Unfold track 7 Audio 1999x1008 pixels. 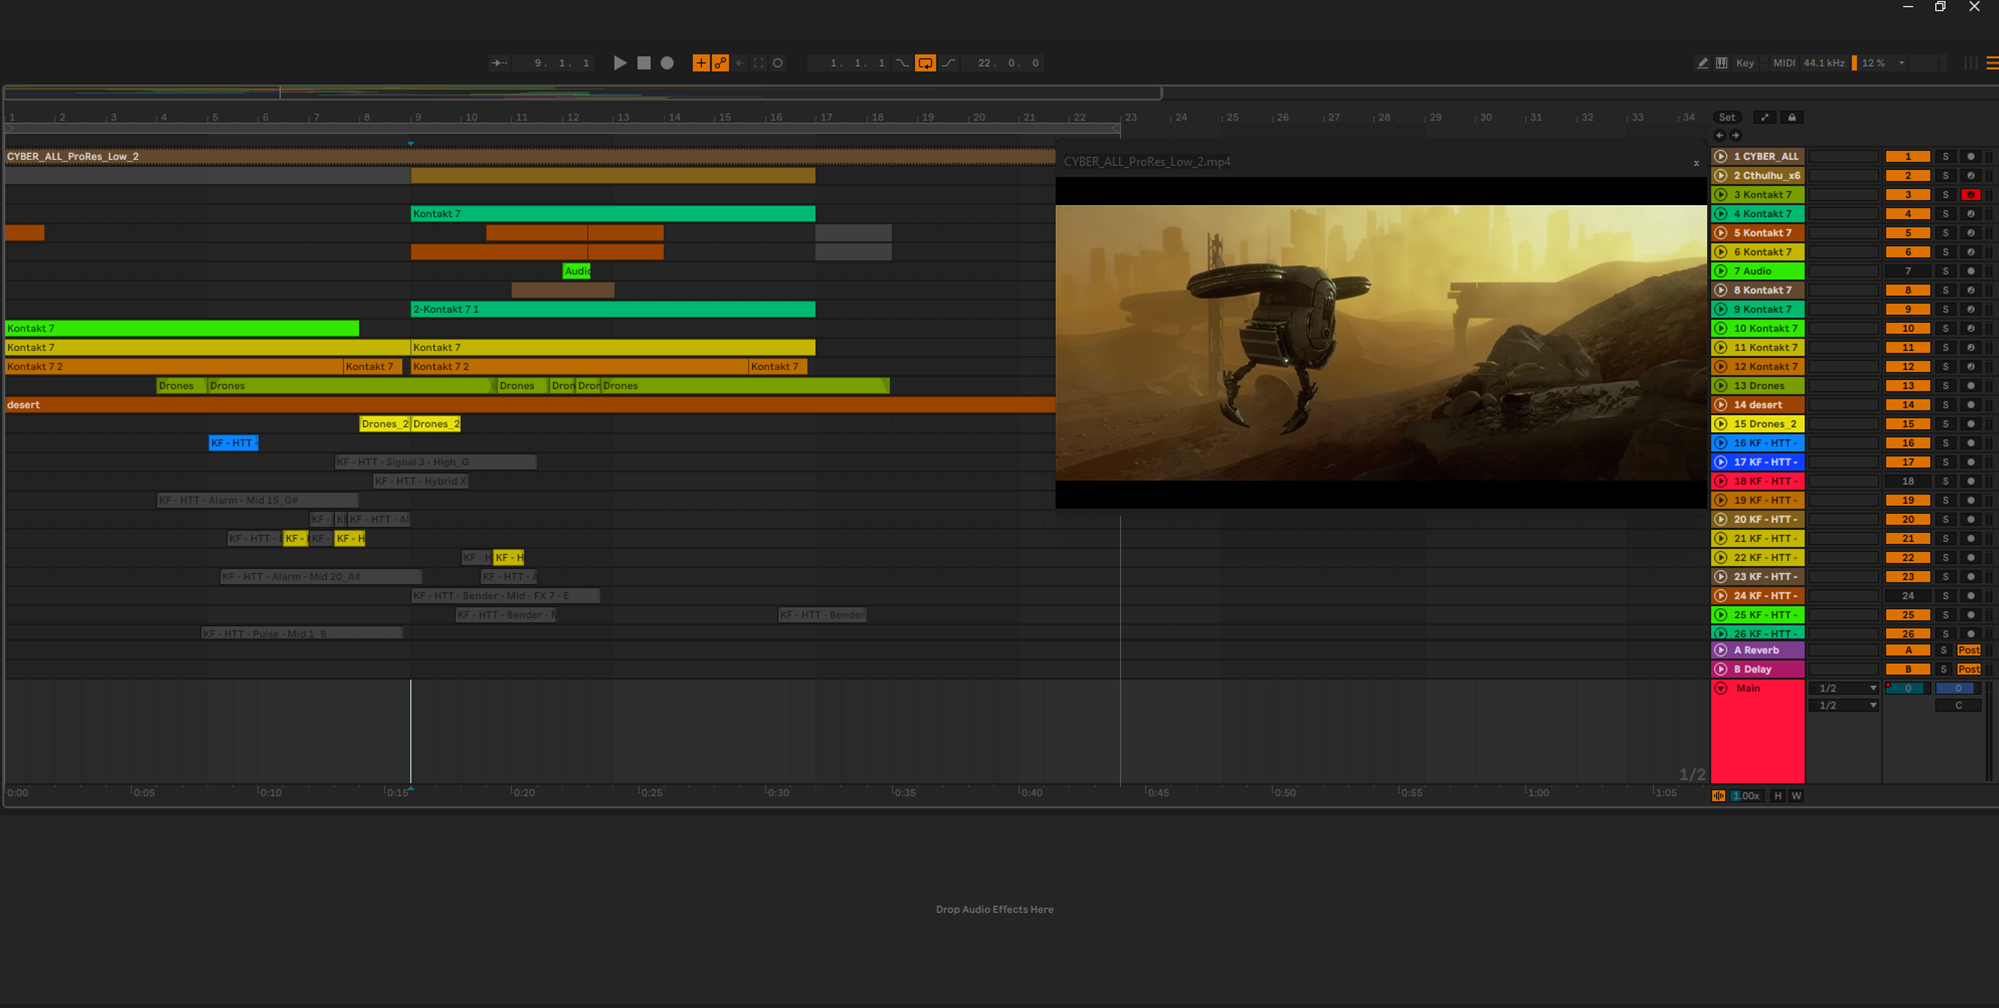1721,271
